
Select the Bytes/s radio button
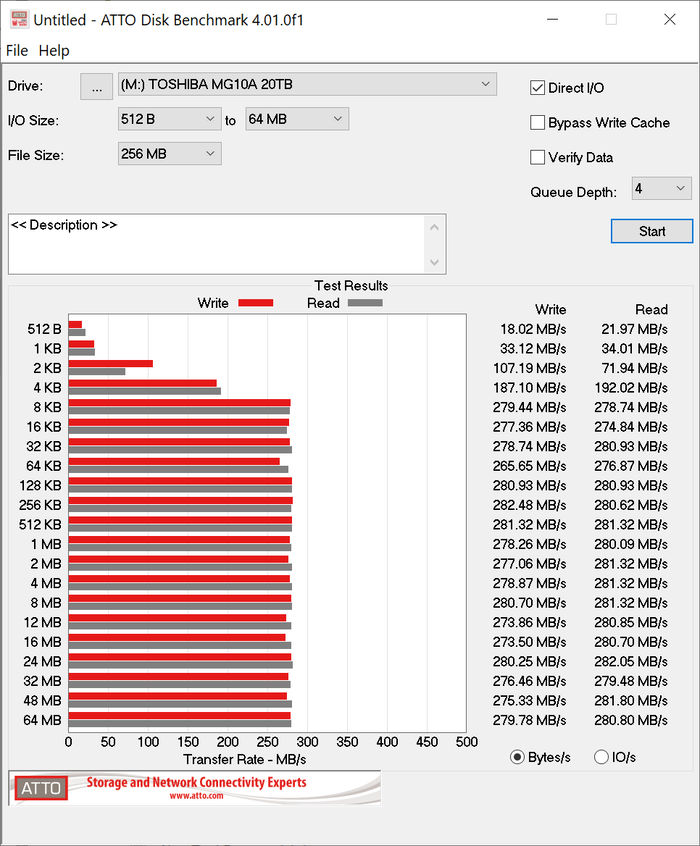tap(517, 757)
